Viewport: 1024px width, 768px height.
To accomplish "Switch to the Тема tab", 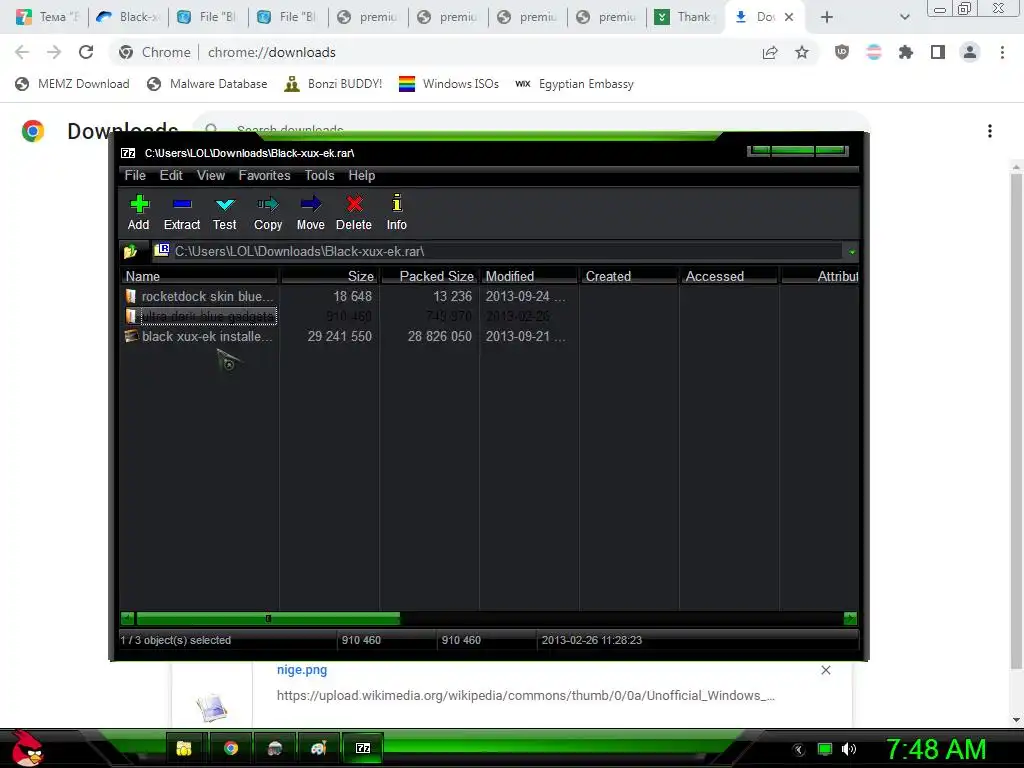I will [x=48, y=17].
